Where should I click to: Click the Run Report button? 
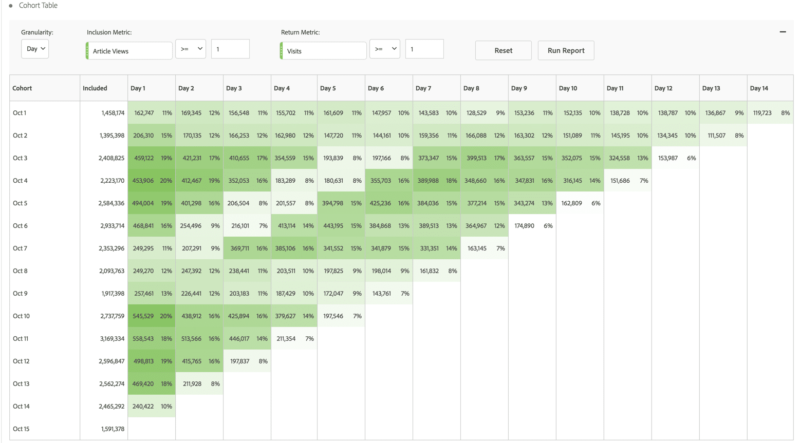[566, 51]
